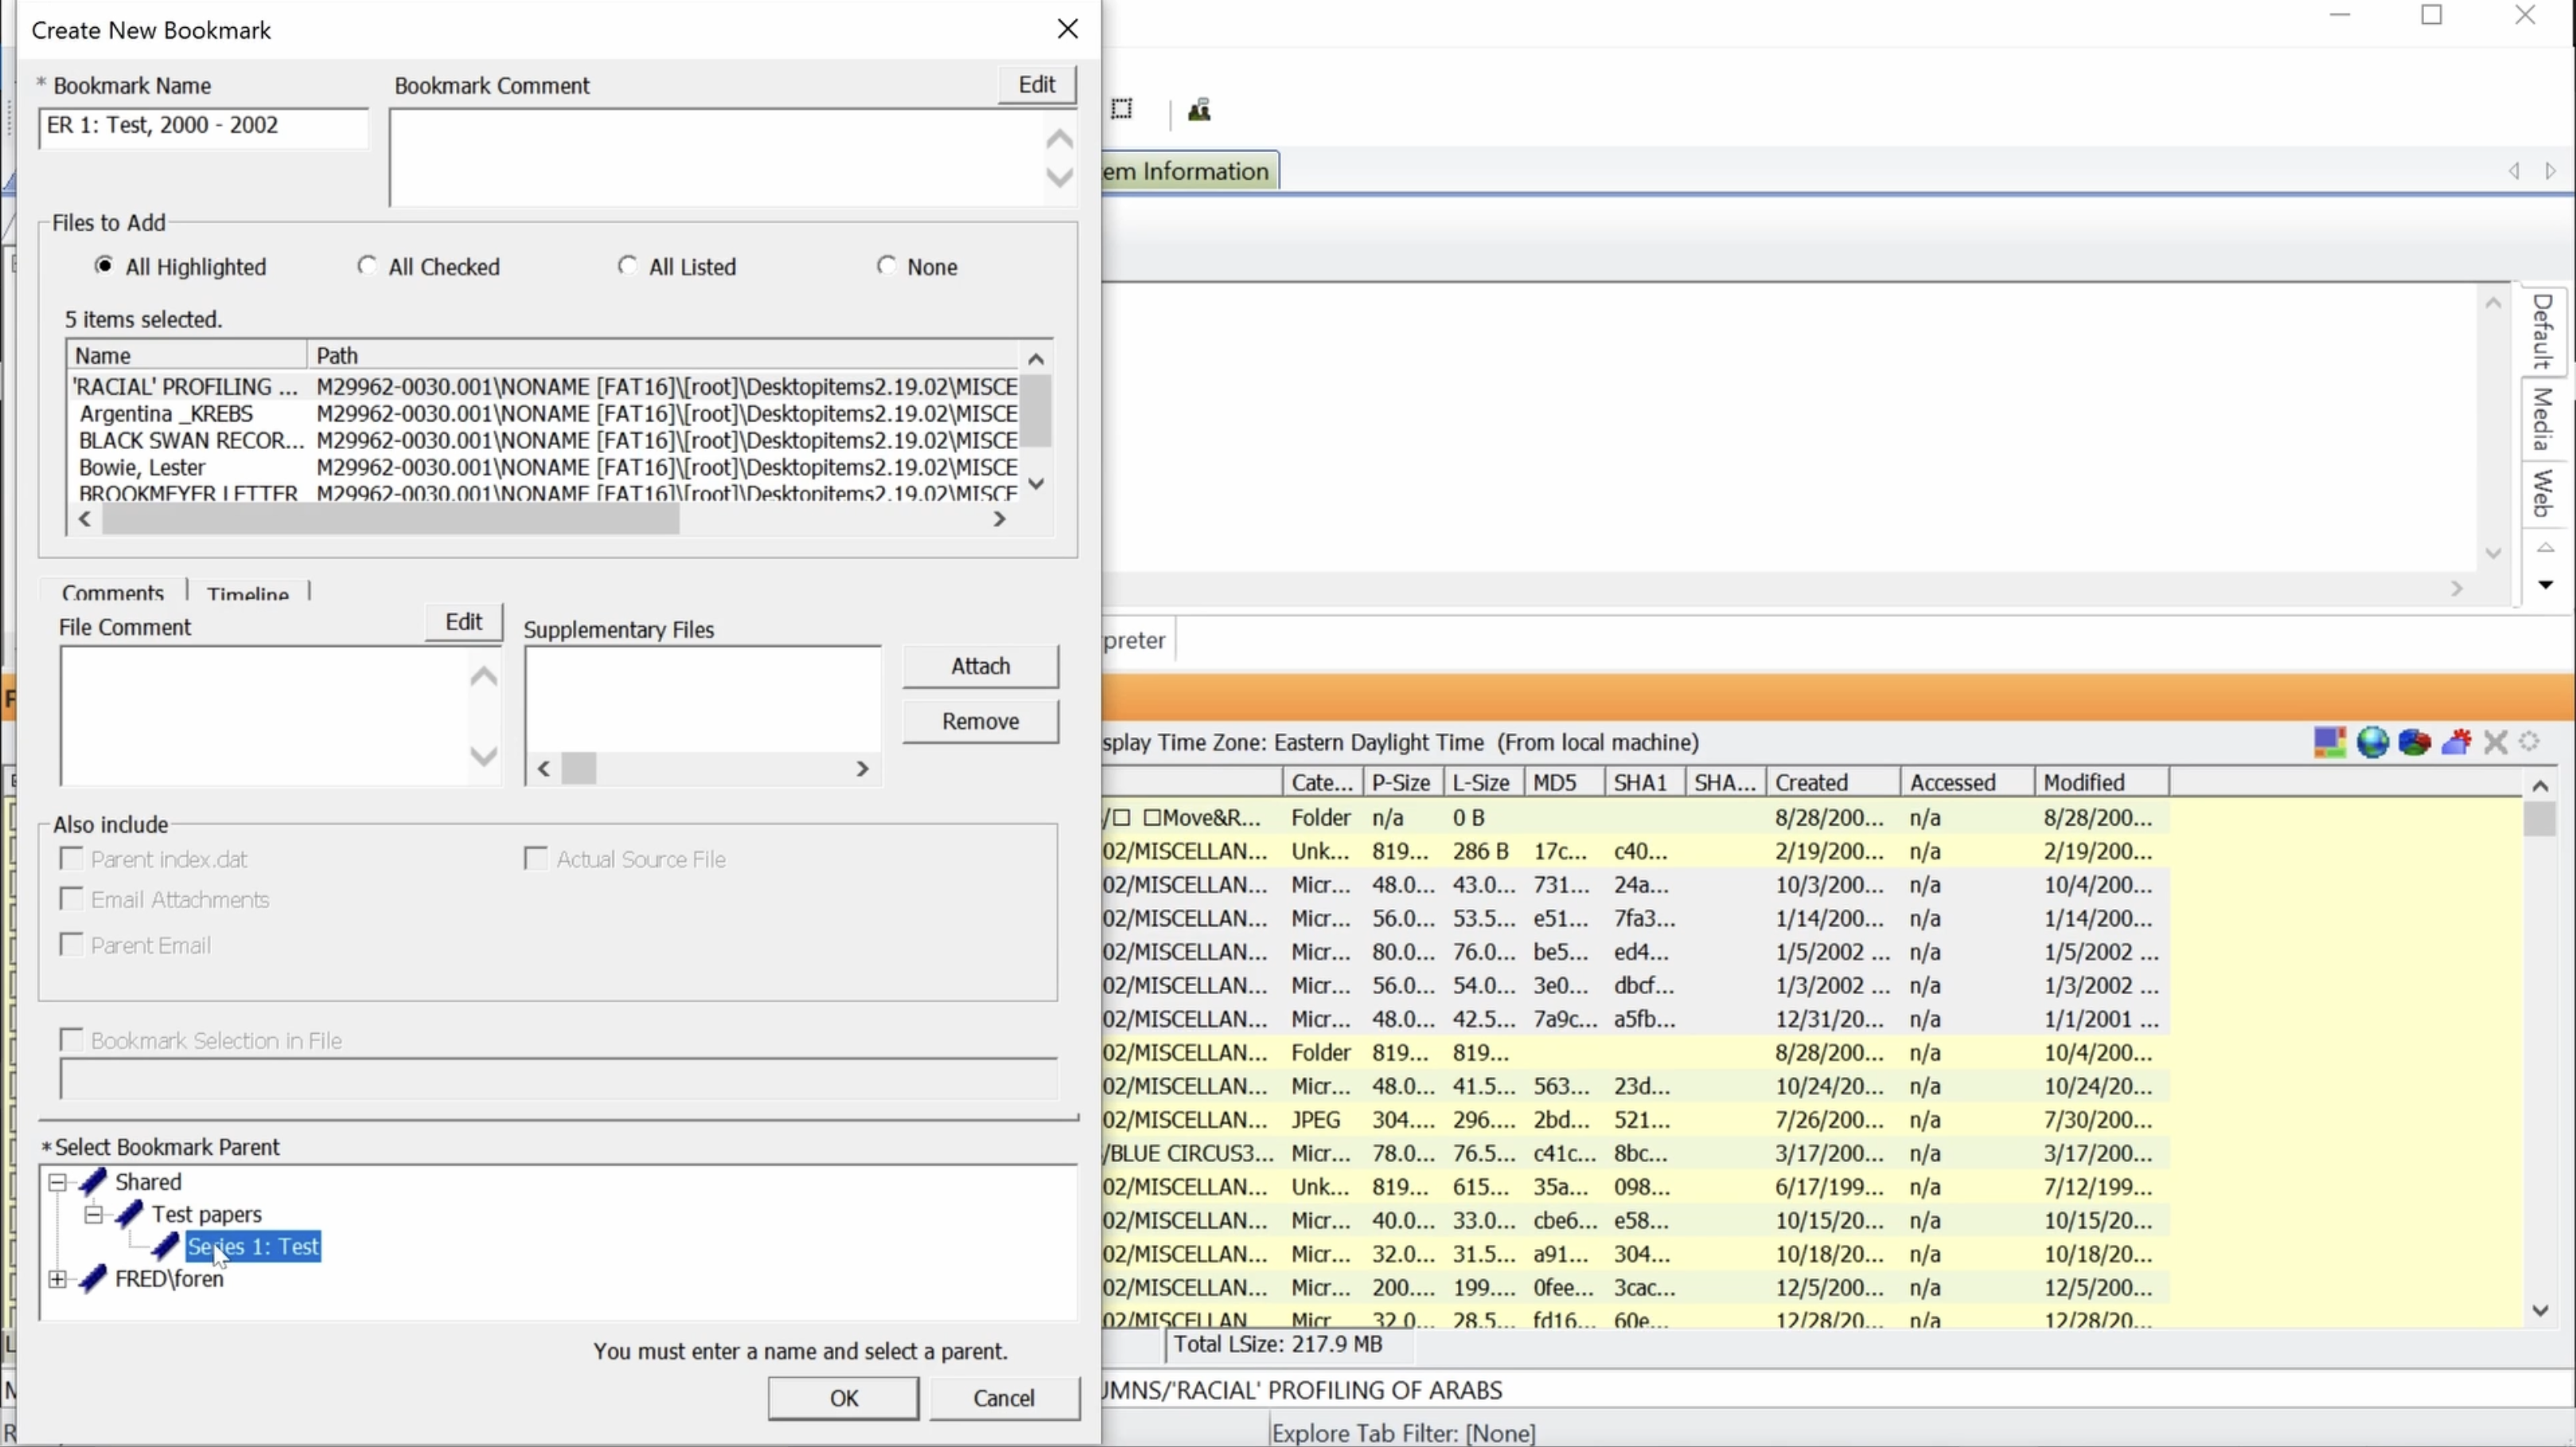Click the Attach button

click(980, 666)
